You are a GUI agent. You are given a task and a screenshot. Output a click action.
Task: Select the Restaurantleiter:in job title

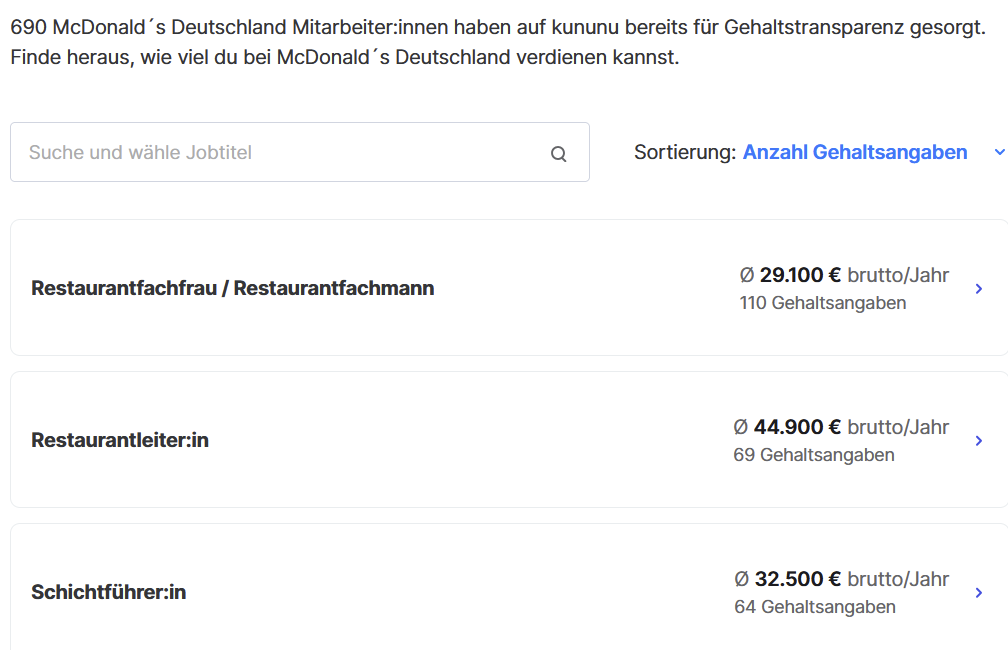tap(120, 441)
